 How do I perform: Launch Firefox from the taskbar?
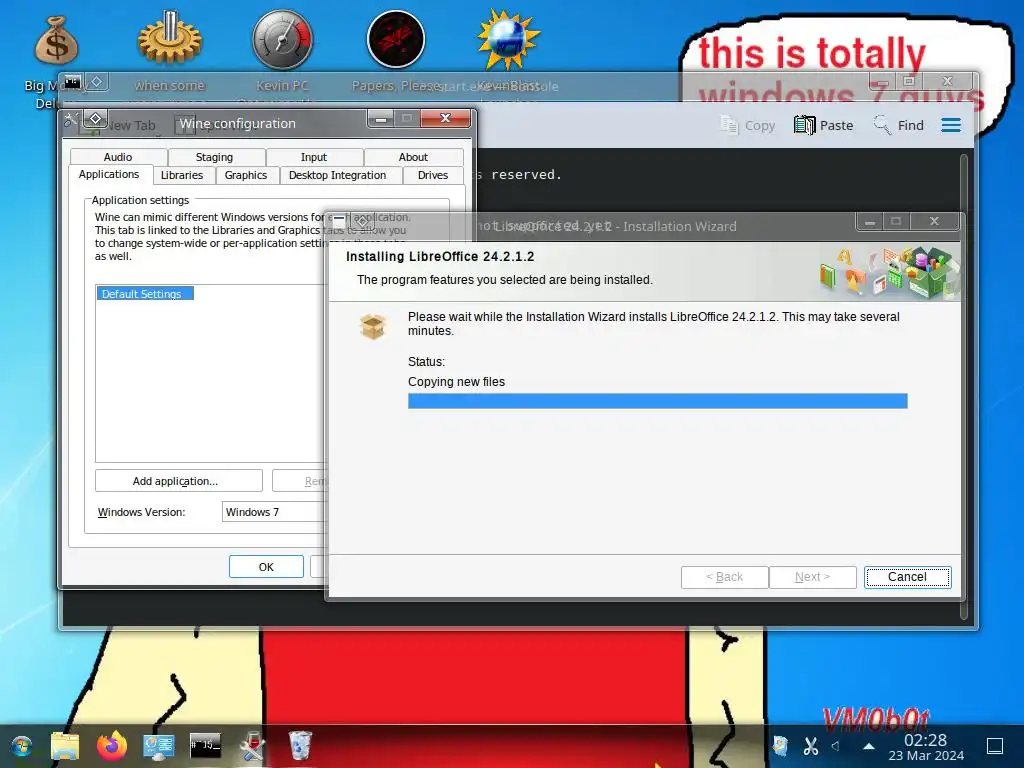click(112, 746)
